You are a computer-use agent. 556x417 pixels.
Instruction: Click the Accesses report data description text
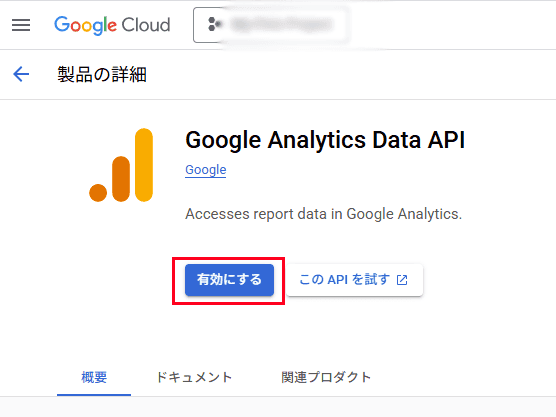(x=323, y=214)
